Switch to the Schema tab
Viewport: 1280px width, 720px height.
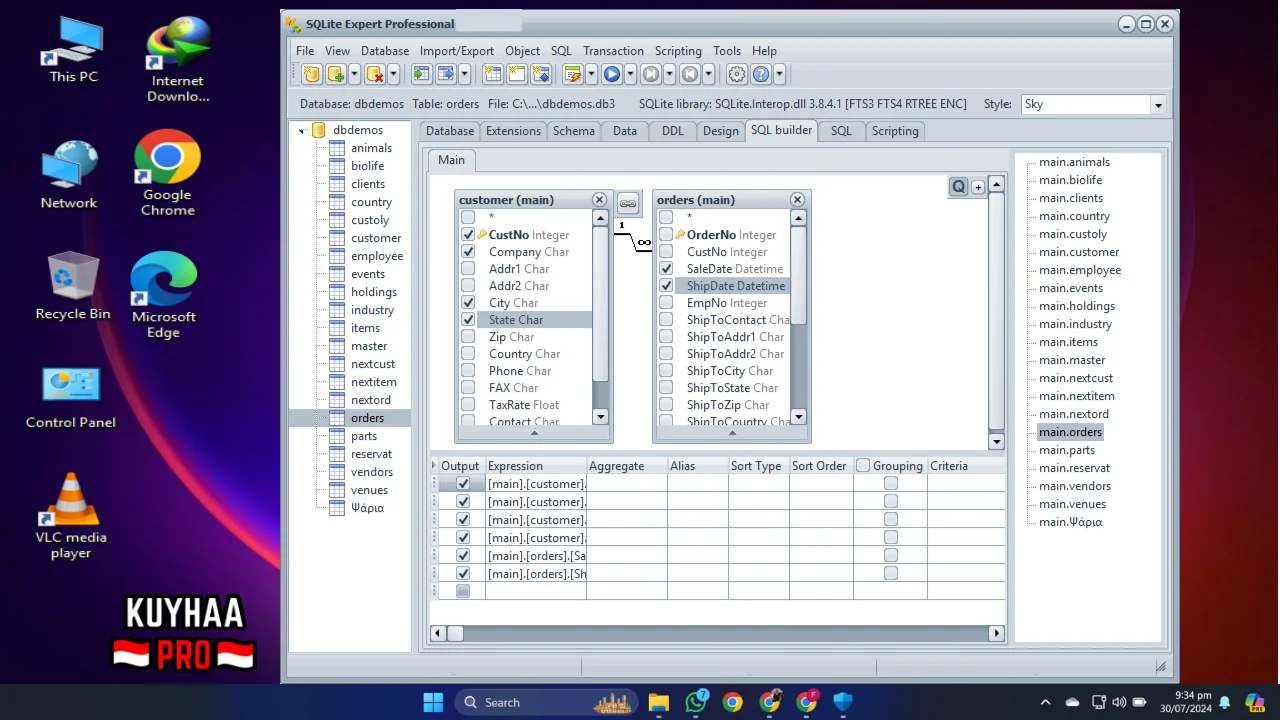click(573, 131)
